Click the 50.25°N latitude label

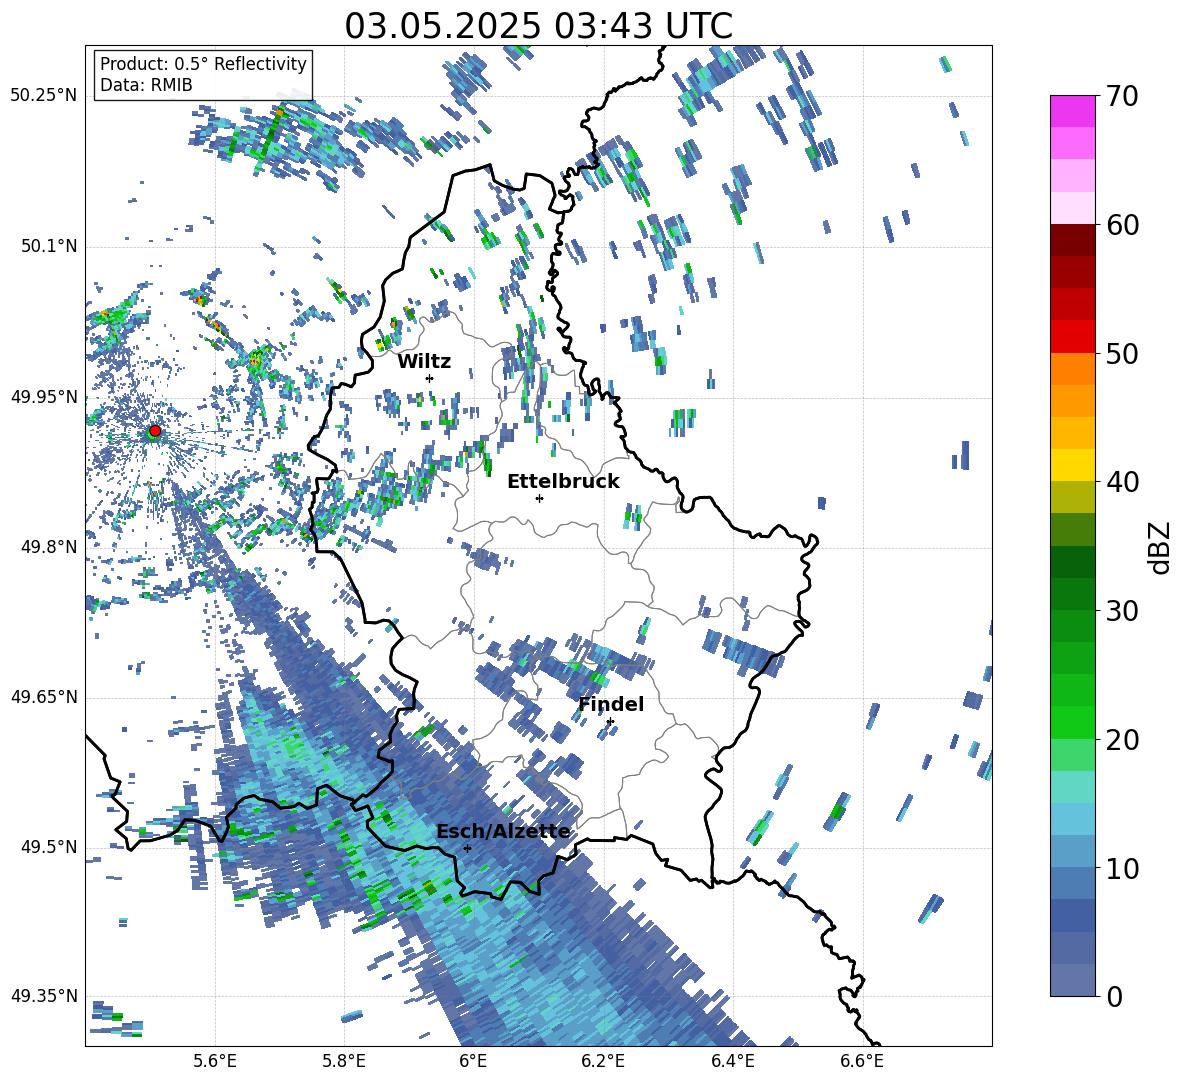44,96
